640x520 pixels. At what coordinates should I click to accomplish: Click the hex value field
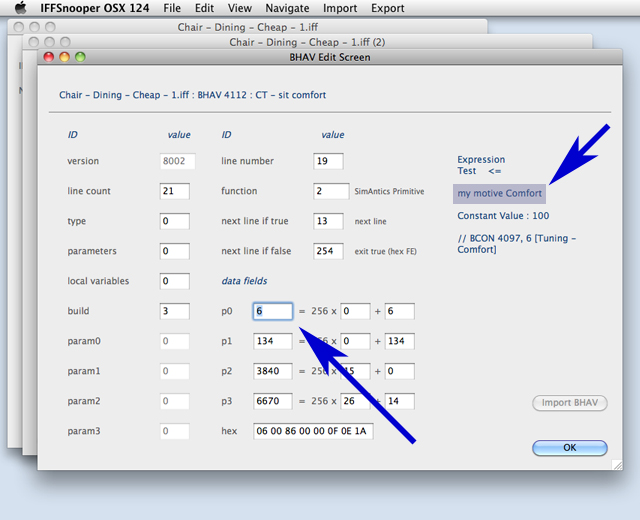[x=312, y=432]
